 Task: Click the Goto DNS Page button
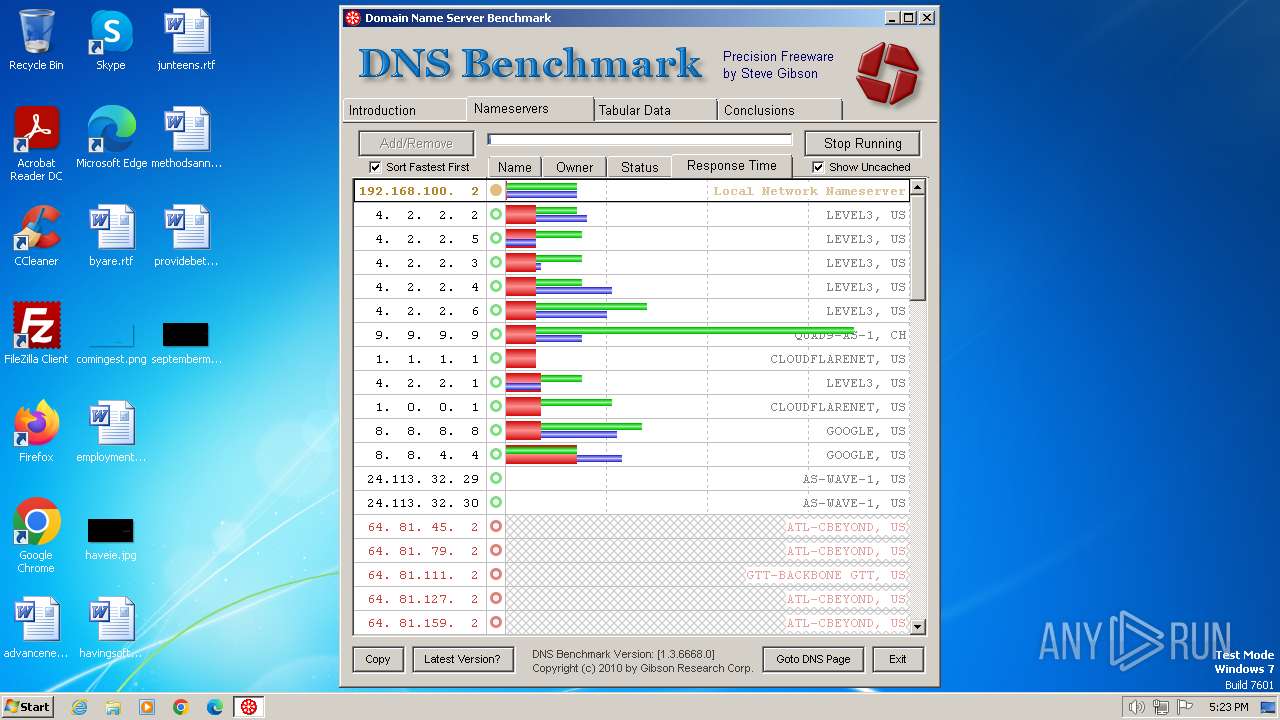[x=813, y=659]
